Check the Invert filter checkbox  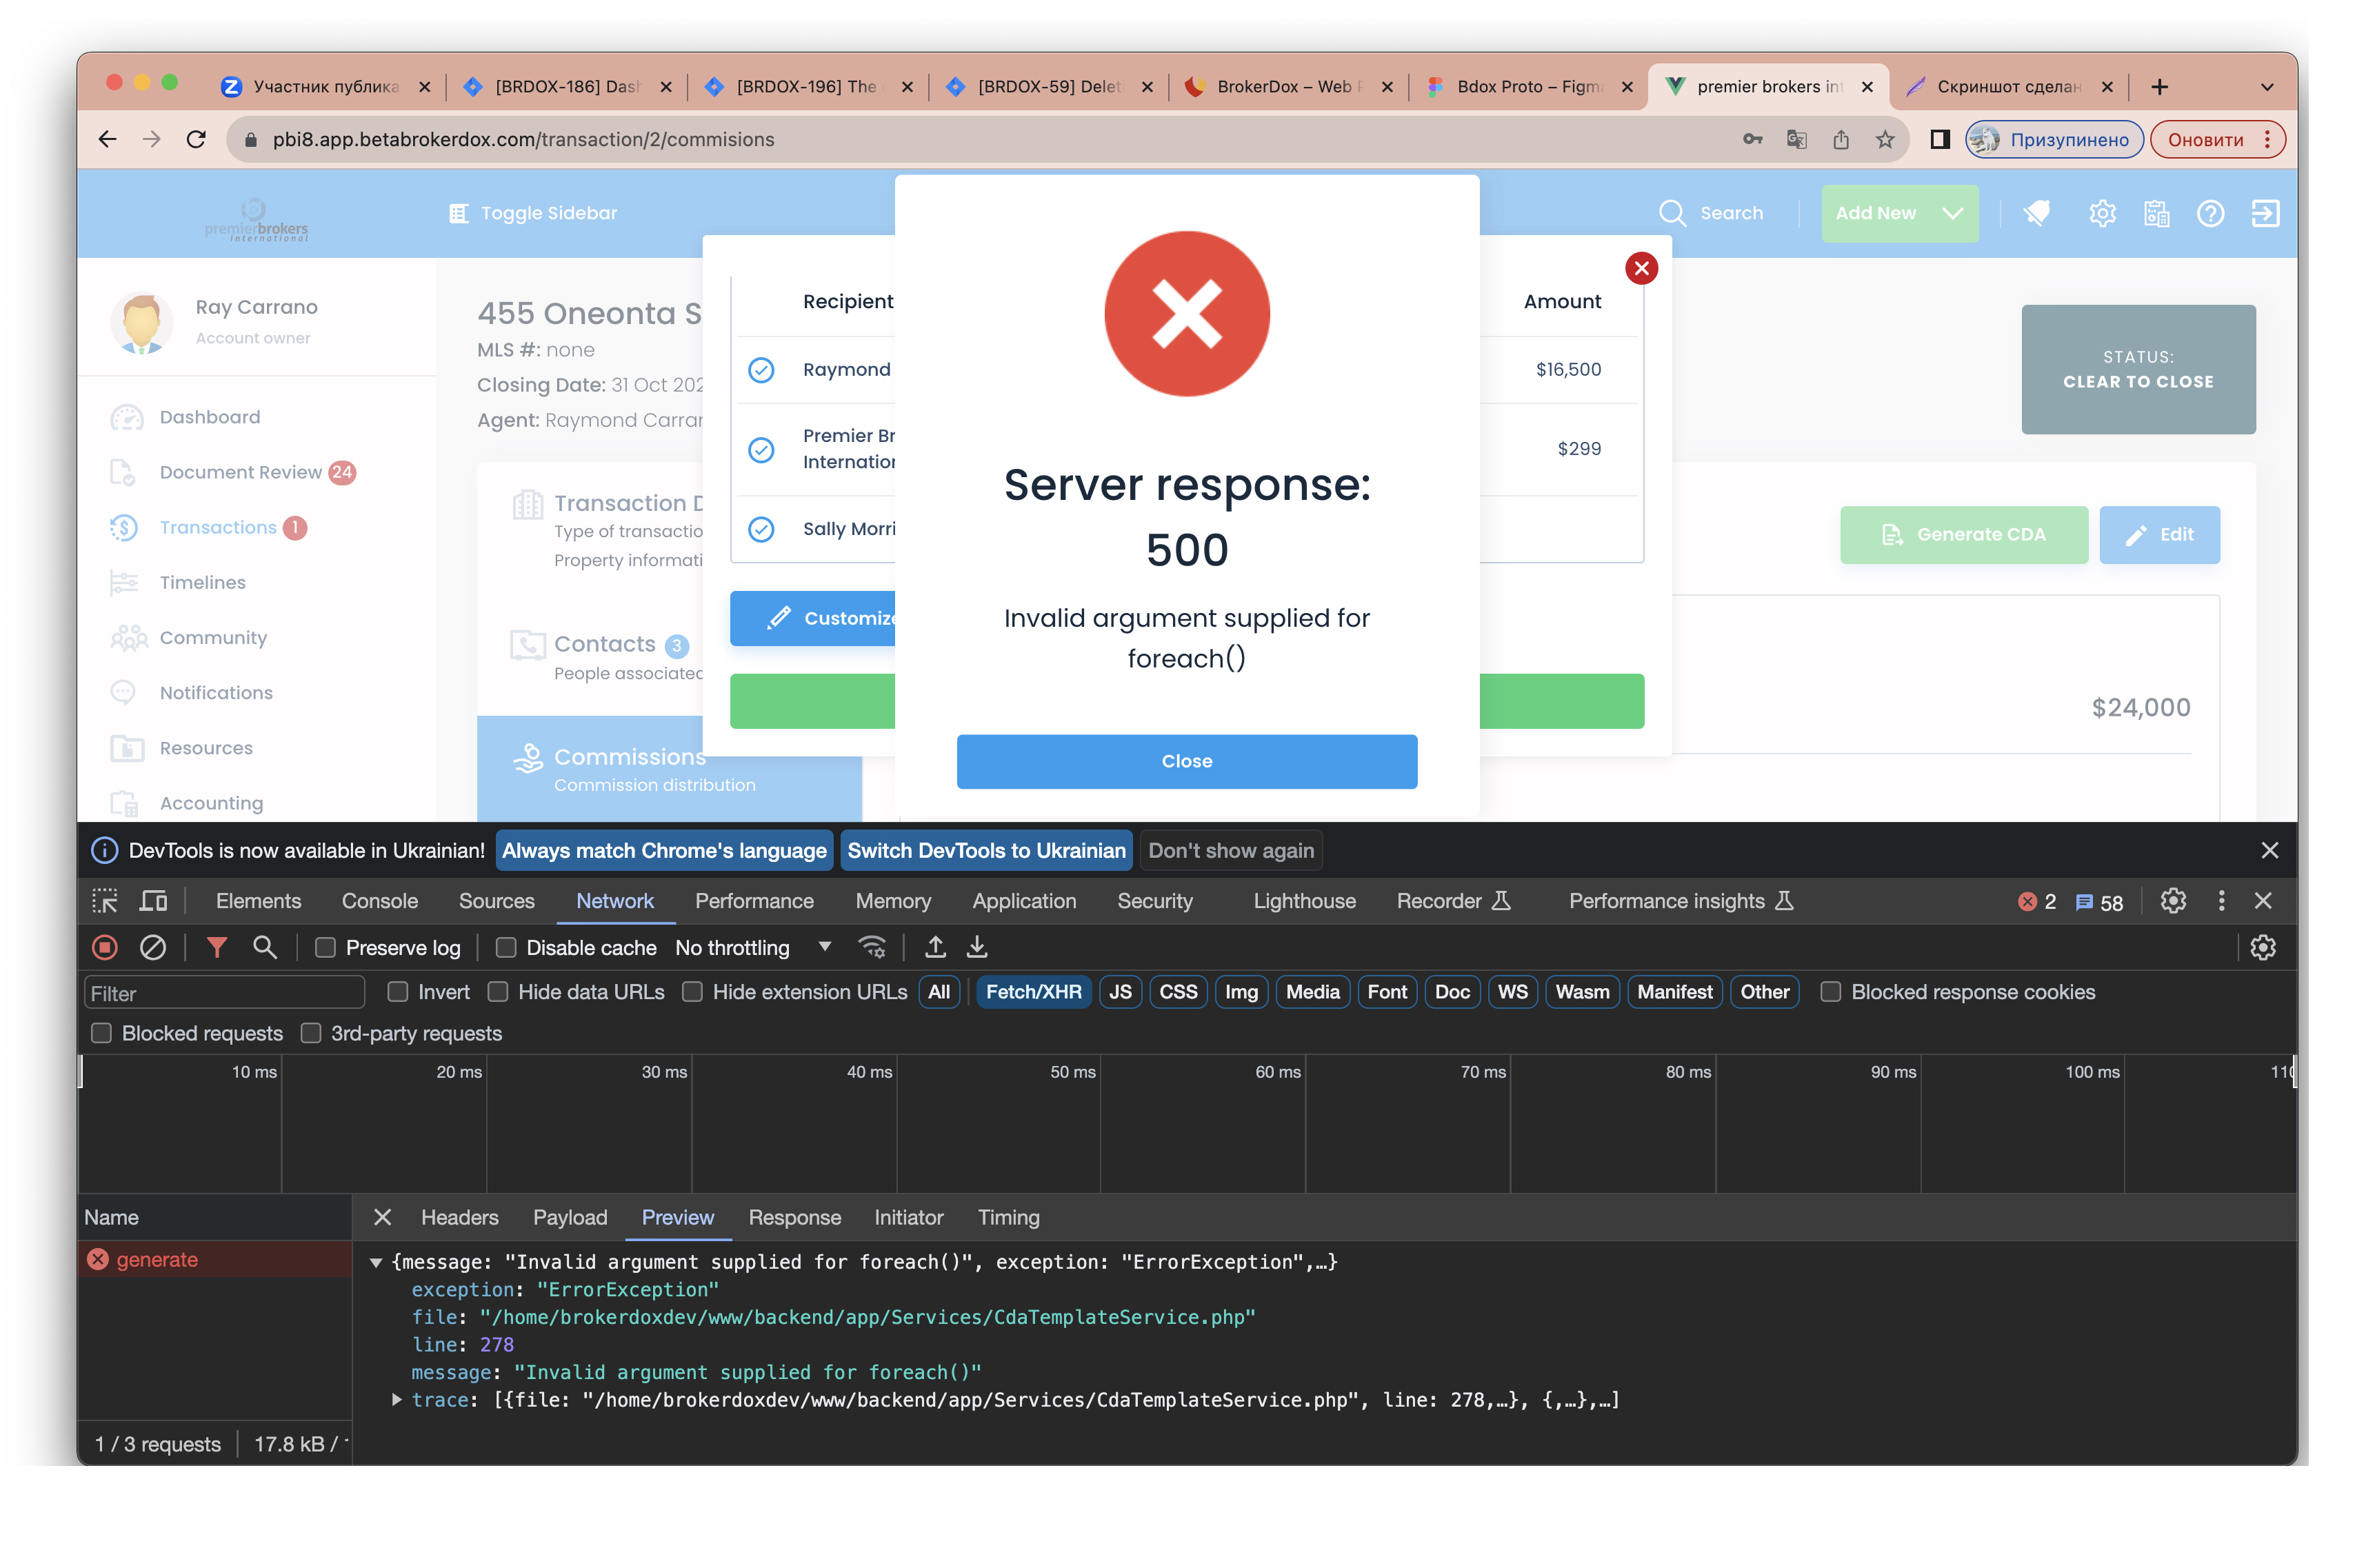[x=398, y=992]
